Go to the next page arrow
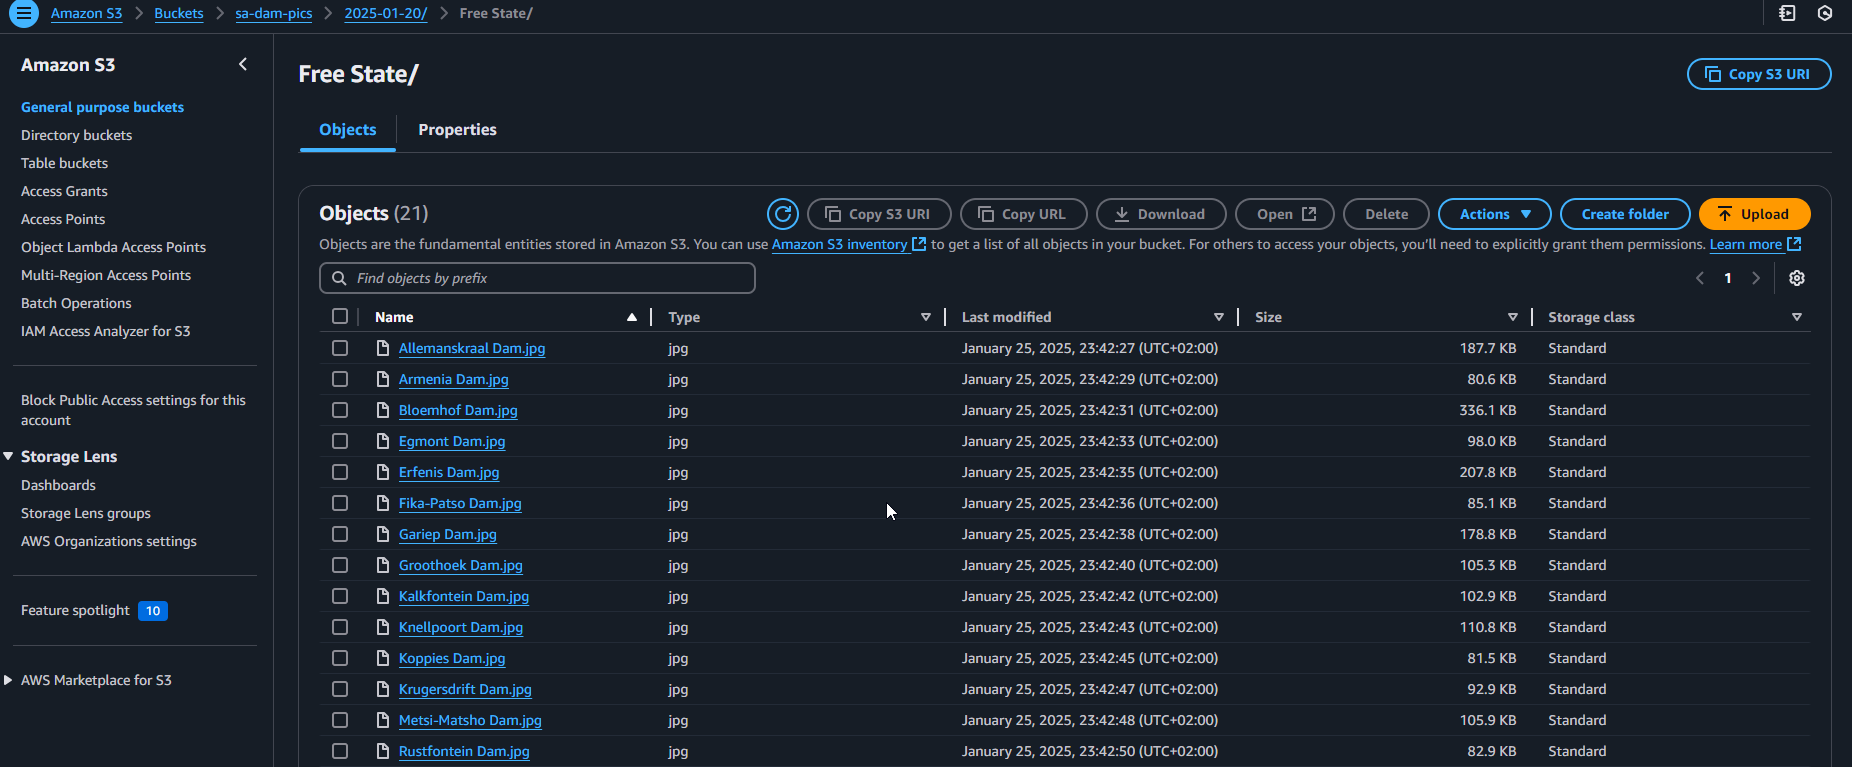Image resolution: width=1852 pixels, height=767 pixels. (x=1756, y=278)
